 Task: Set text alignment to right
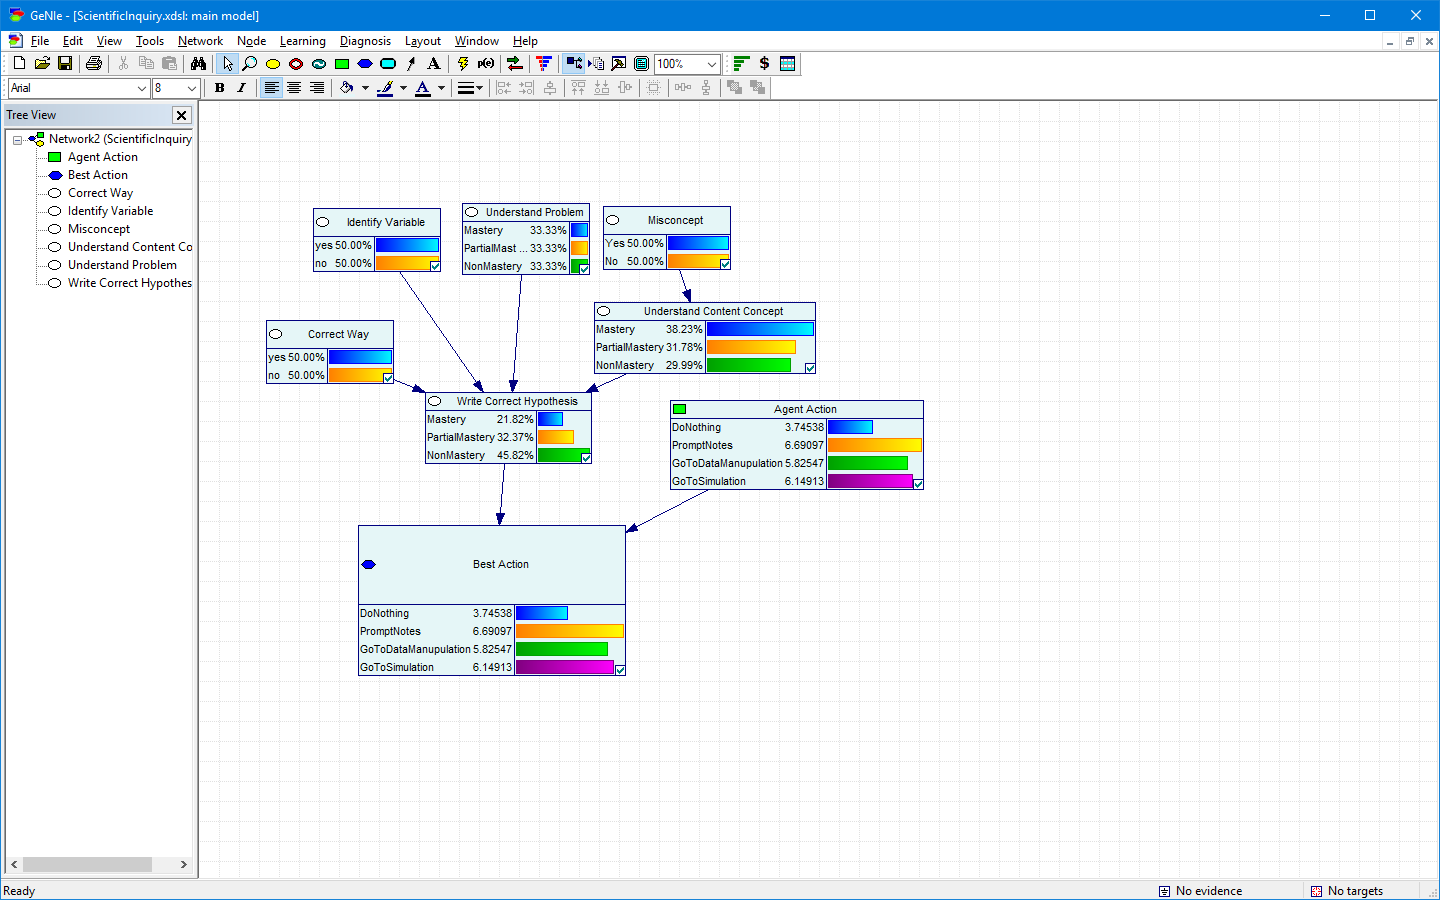317,88
